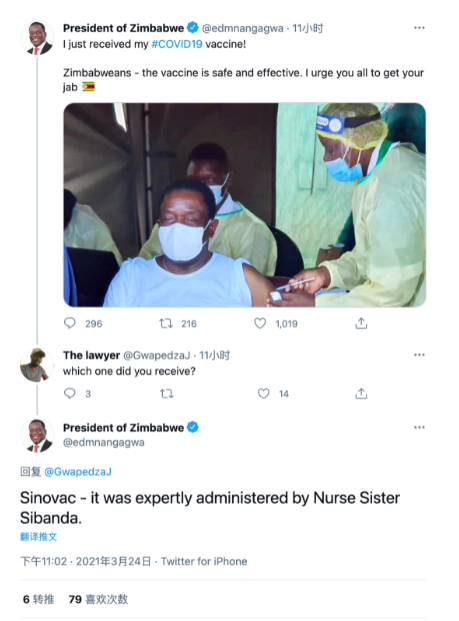The height and width of the screenshot is (621, 459).
Task: Retweet The lawyer's tweet
Action: pos(166,394)
